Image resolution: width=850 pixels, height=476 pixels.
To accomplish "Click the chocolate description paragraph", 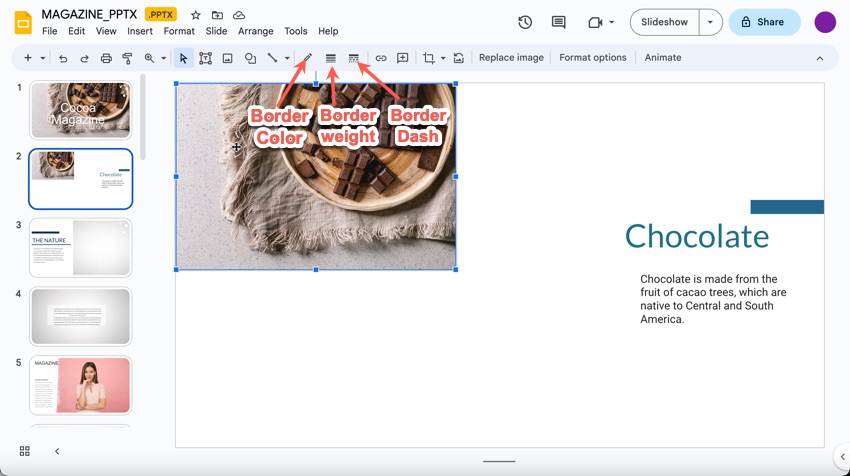I will [713, 299].
